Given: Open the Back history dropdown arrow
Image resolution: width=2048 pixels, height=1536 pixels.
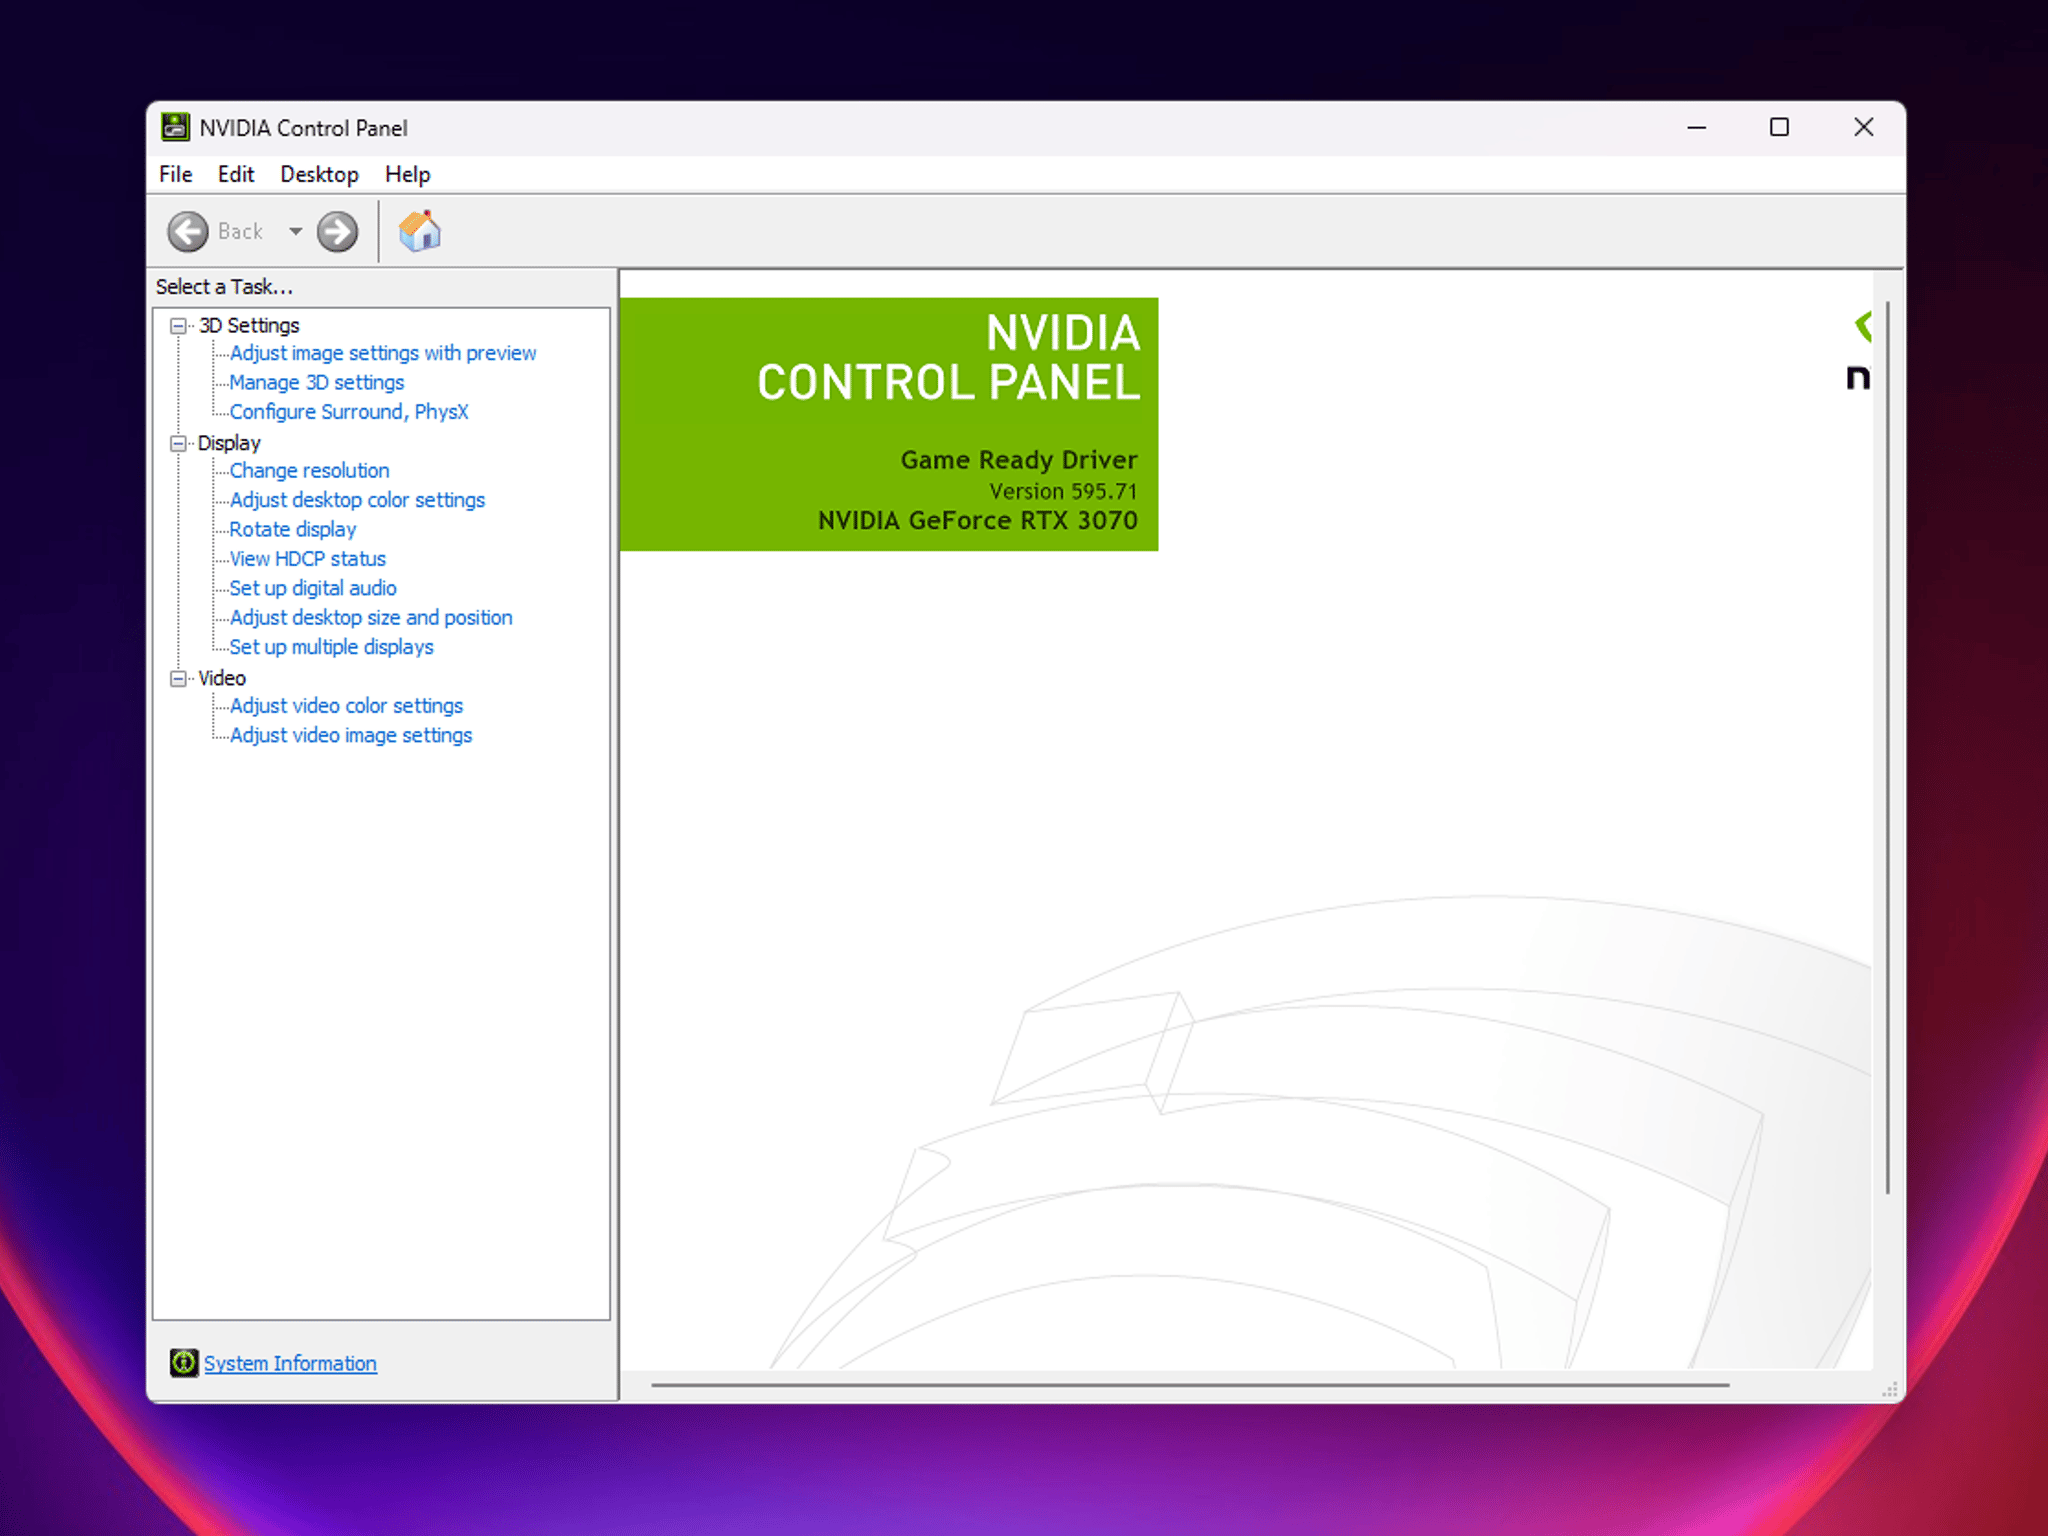Looking at the screenshot, I should point(295,232).
